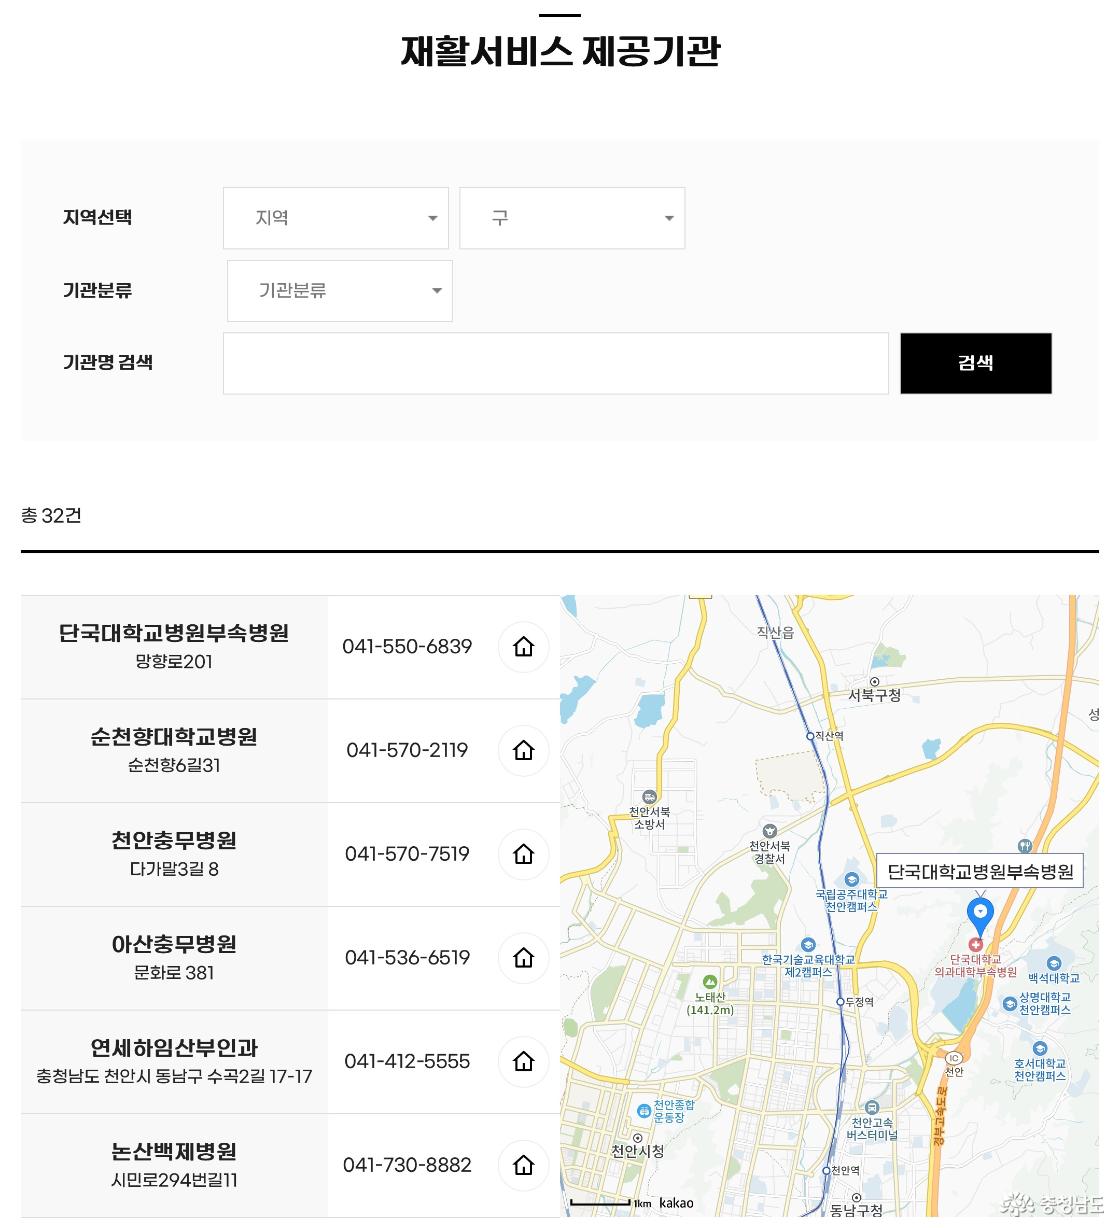Open homepage icon for 천안충무병원
The width and height of the screenshot is (1120, 1228).
pyautogui.click(x=524, y=854)
